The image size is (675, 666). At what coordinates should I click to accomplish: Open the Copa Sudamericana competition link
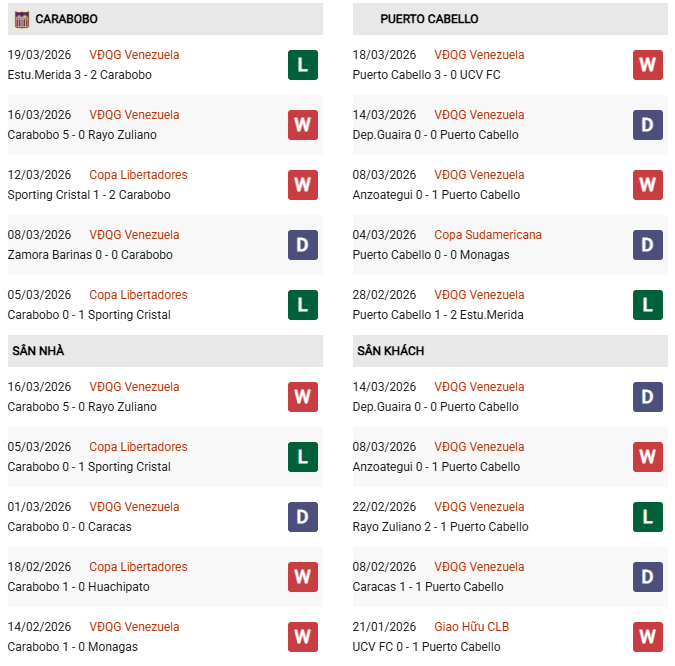488,235
